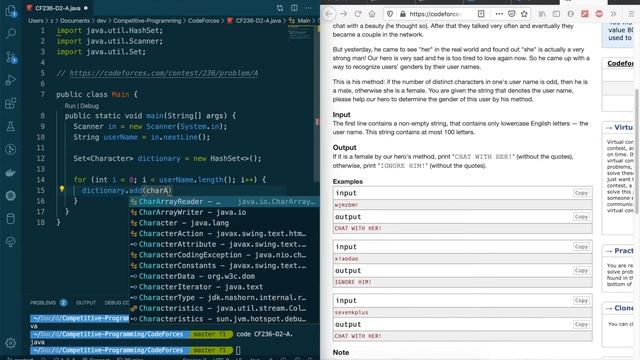
Task: Click line number 12 in the editor gutter
Action: tap(40, 158)
